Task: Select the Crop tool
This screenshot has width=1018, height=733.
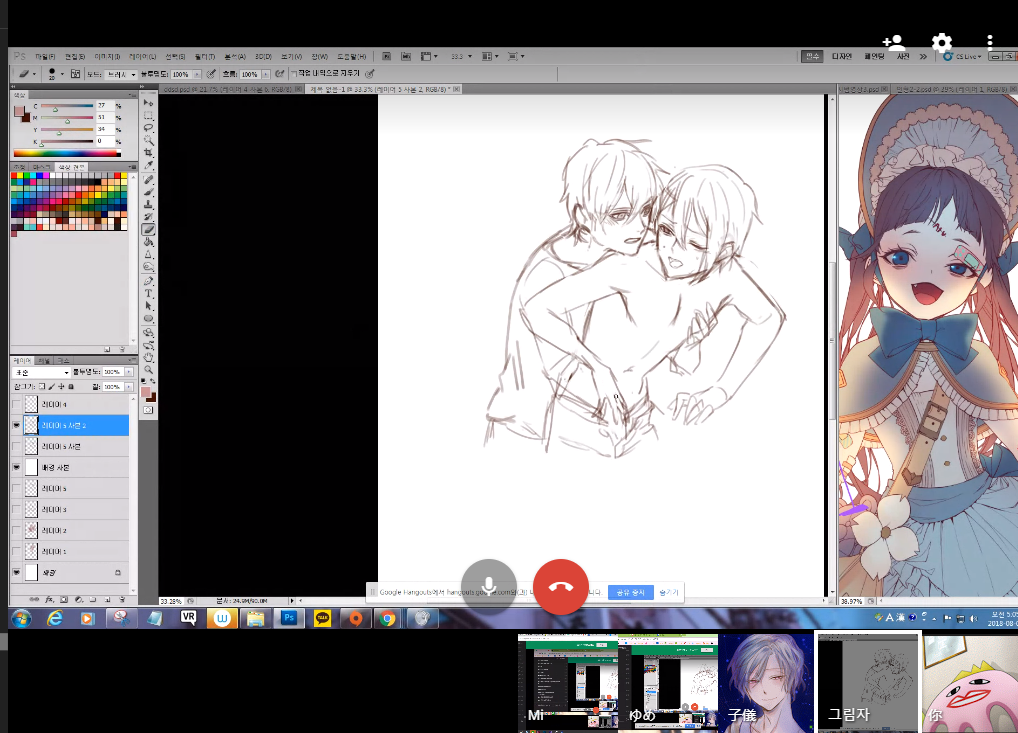Action: point(149,153)
